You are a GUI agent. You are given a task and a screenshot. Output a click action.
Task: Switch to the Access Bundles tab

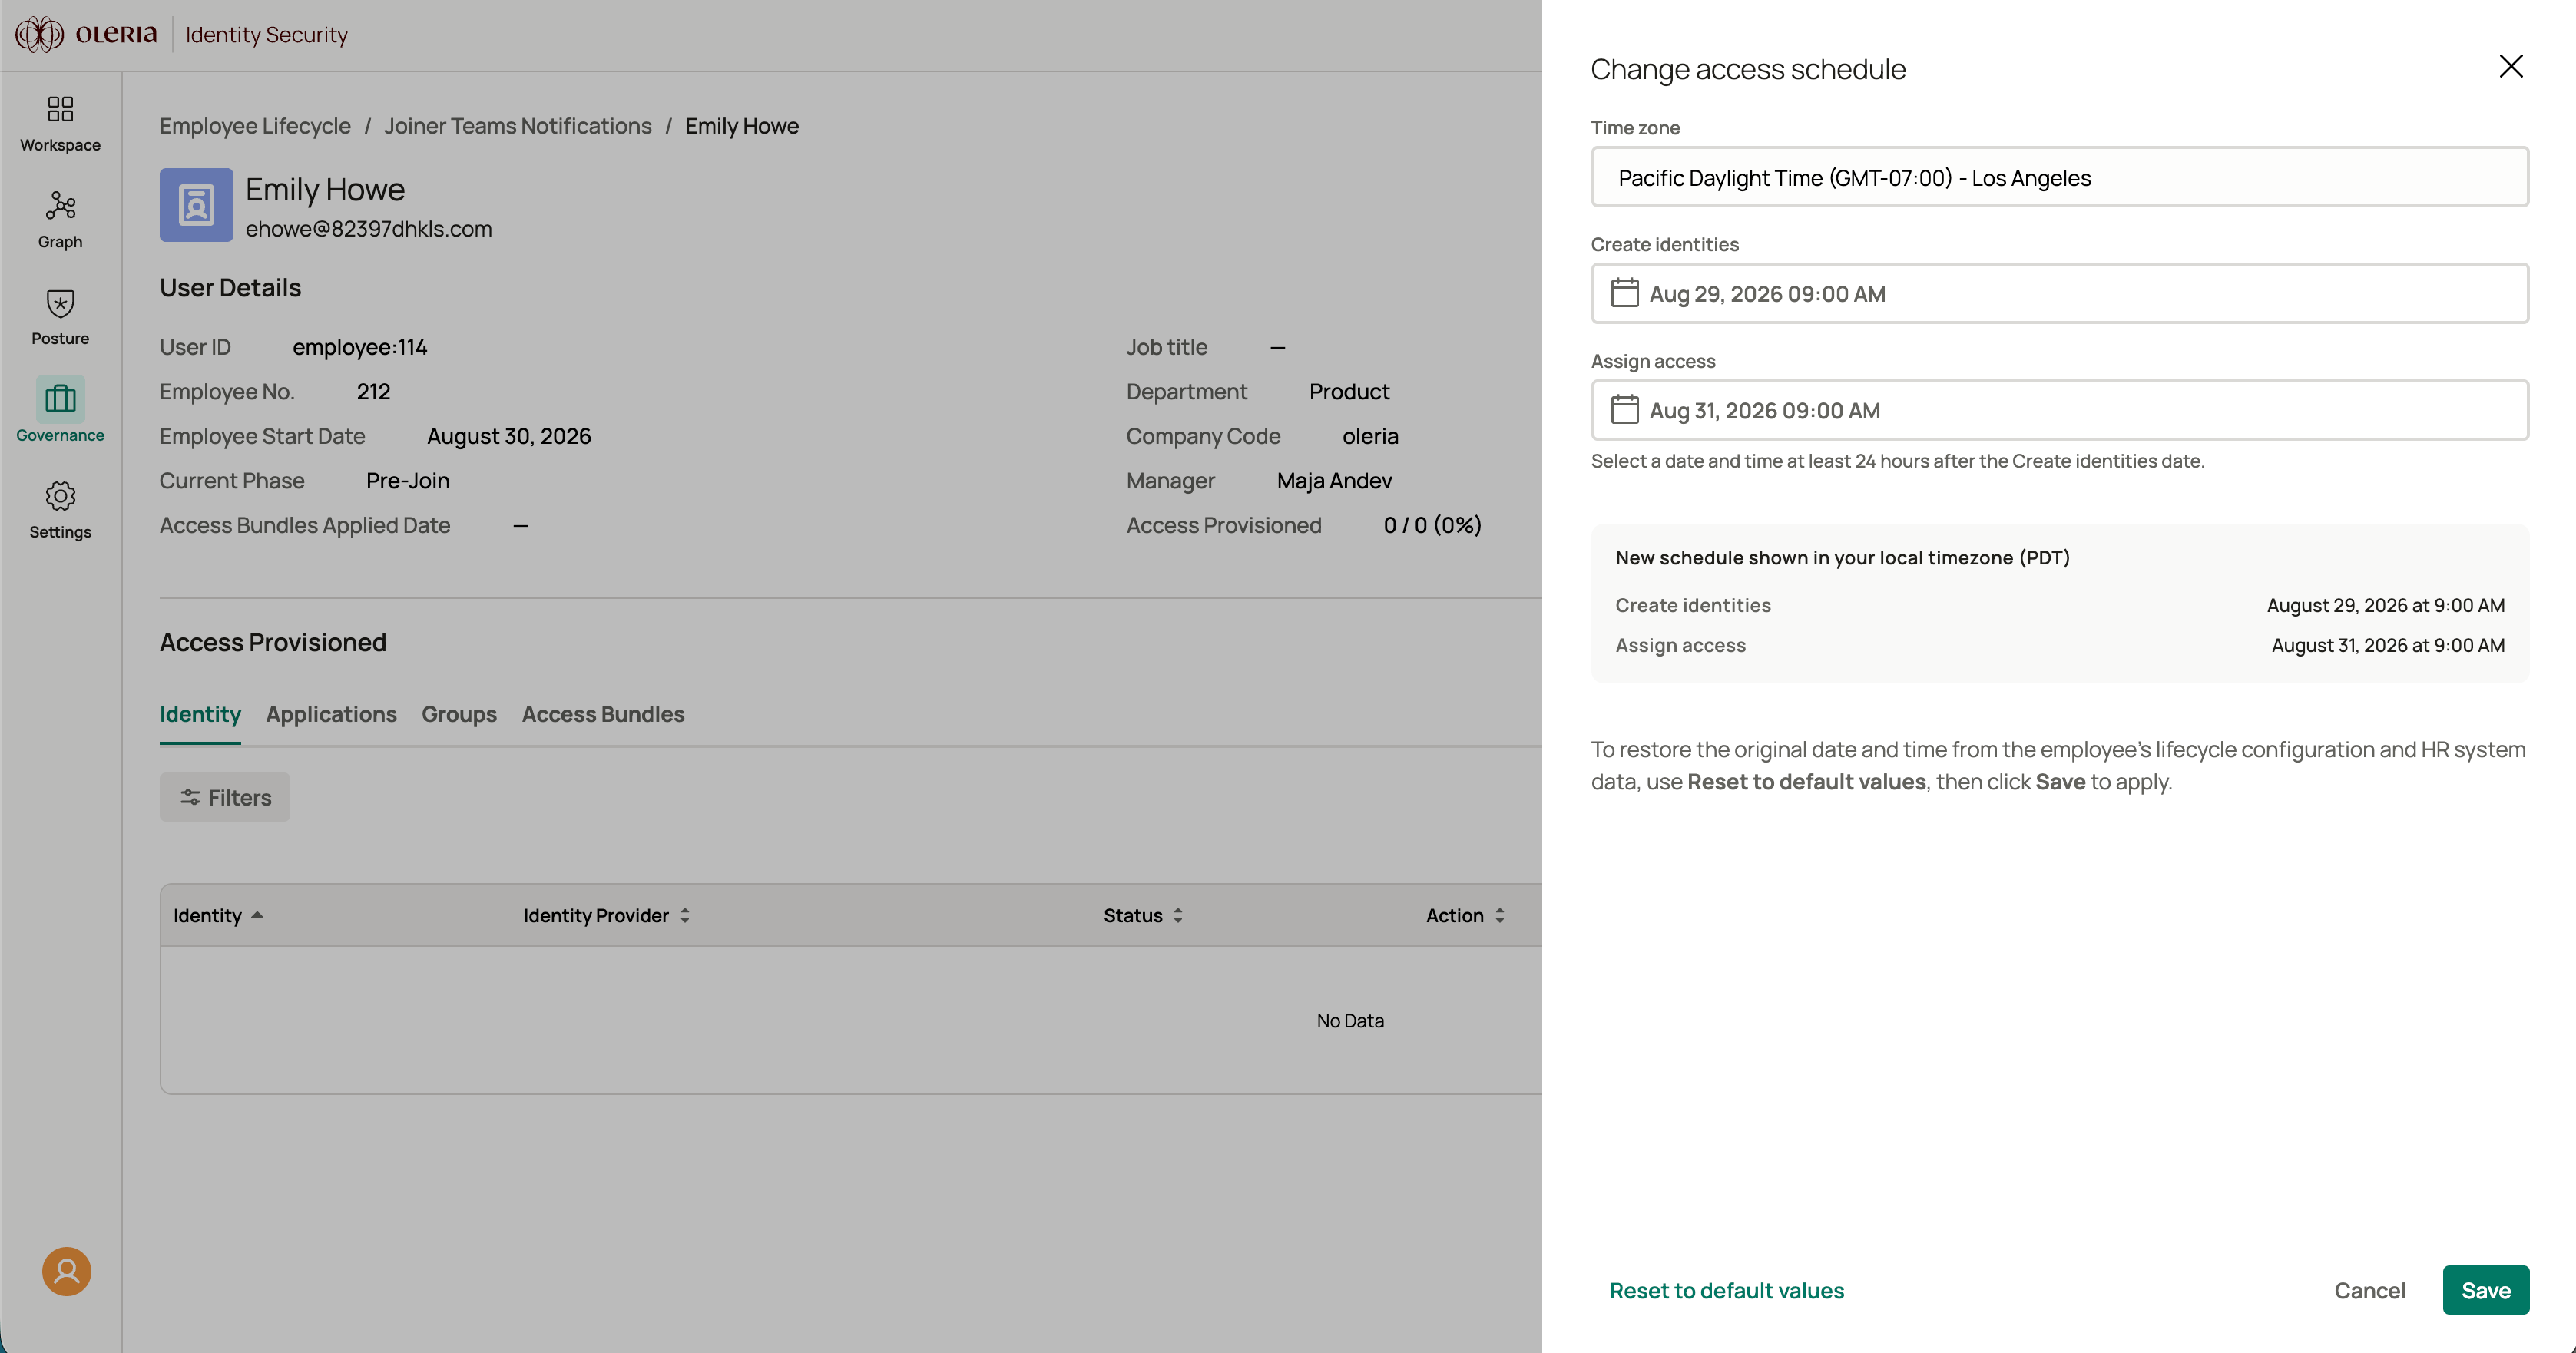[603, 714]
